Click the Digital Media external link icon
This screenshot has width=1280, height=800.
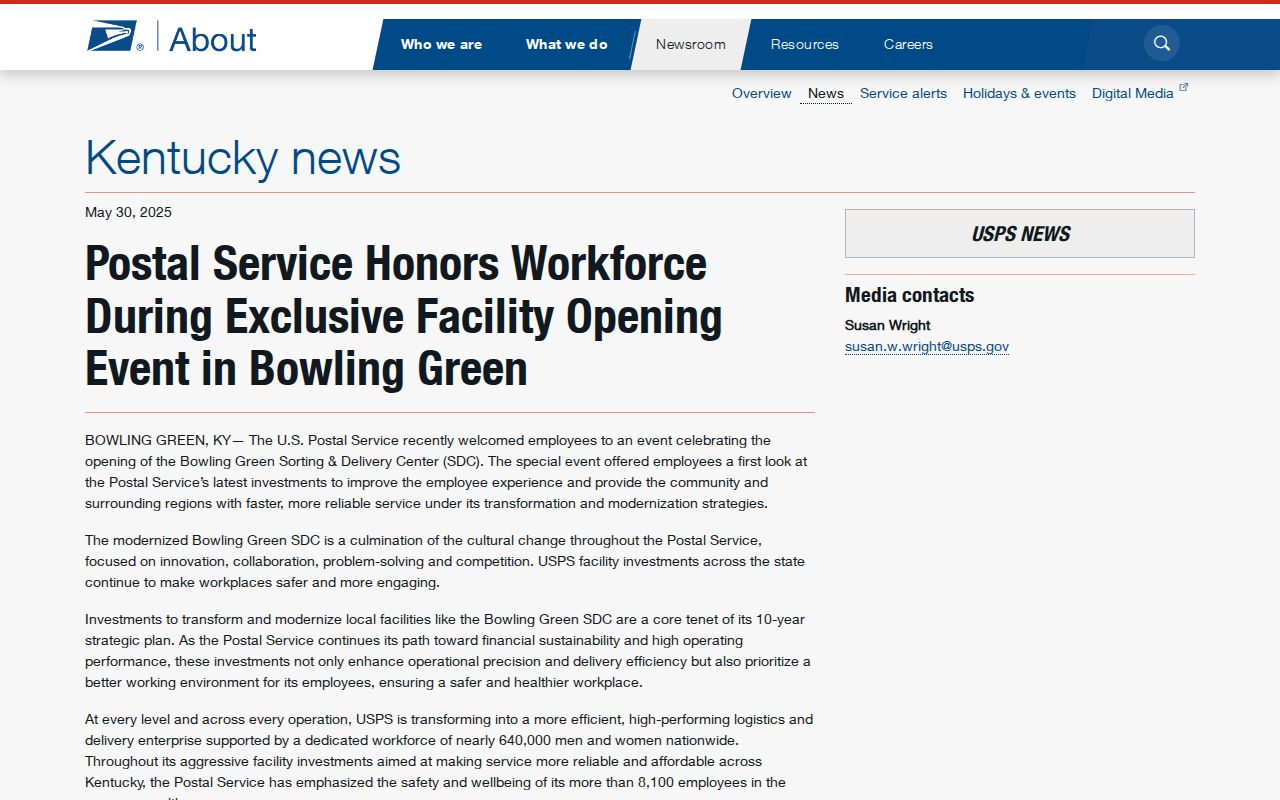pos(1184,88)
